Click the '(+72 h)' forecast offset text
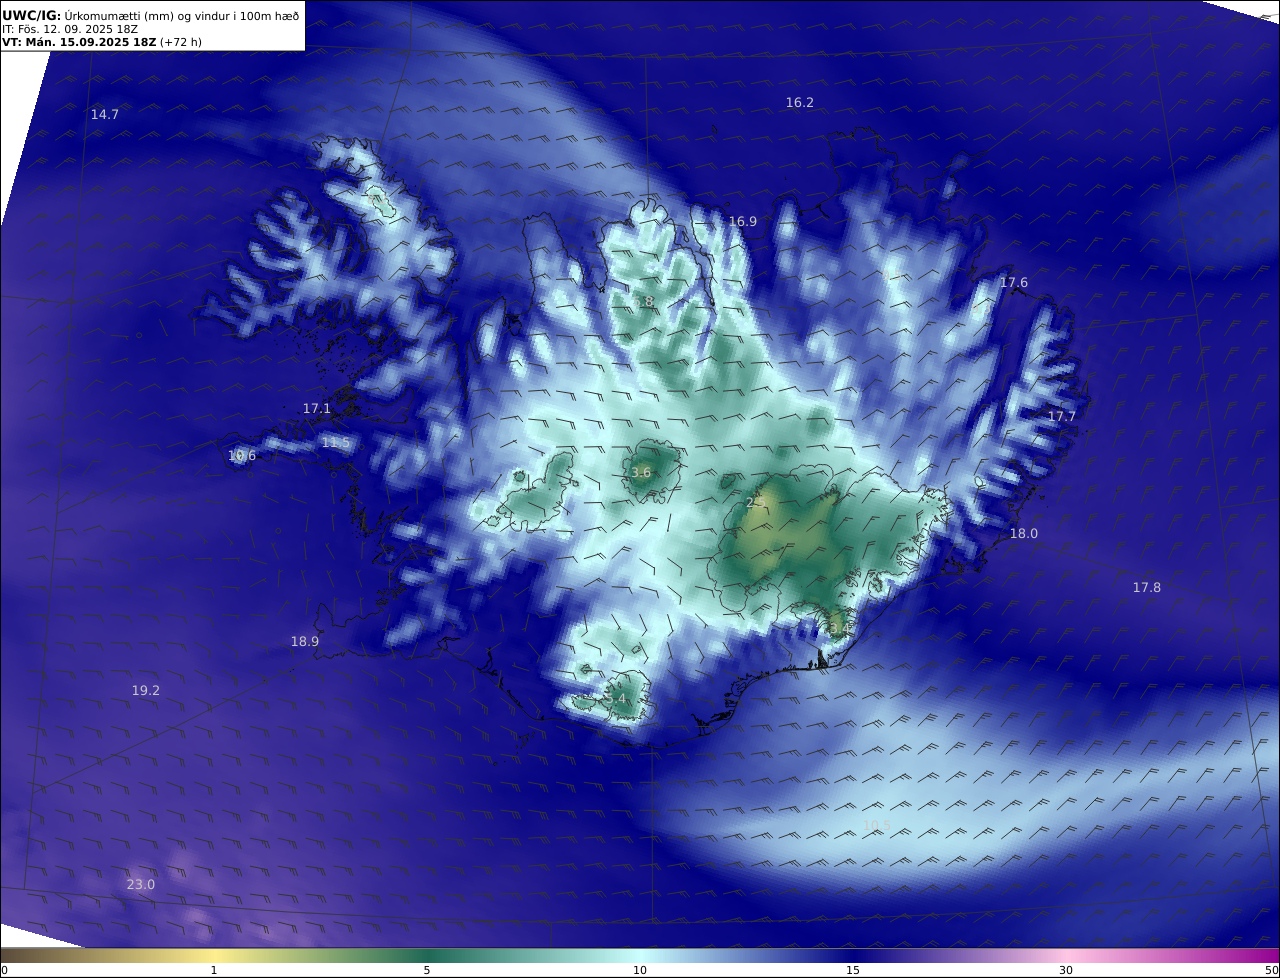 [x=181, y=42]
